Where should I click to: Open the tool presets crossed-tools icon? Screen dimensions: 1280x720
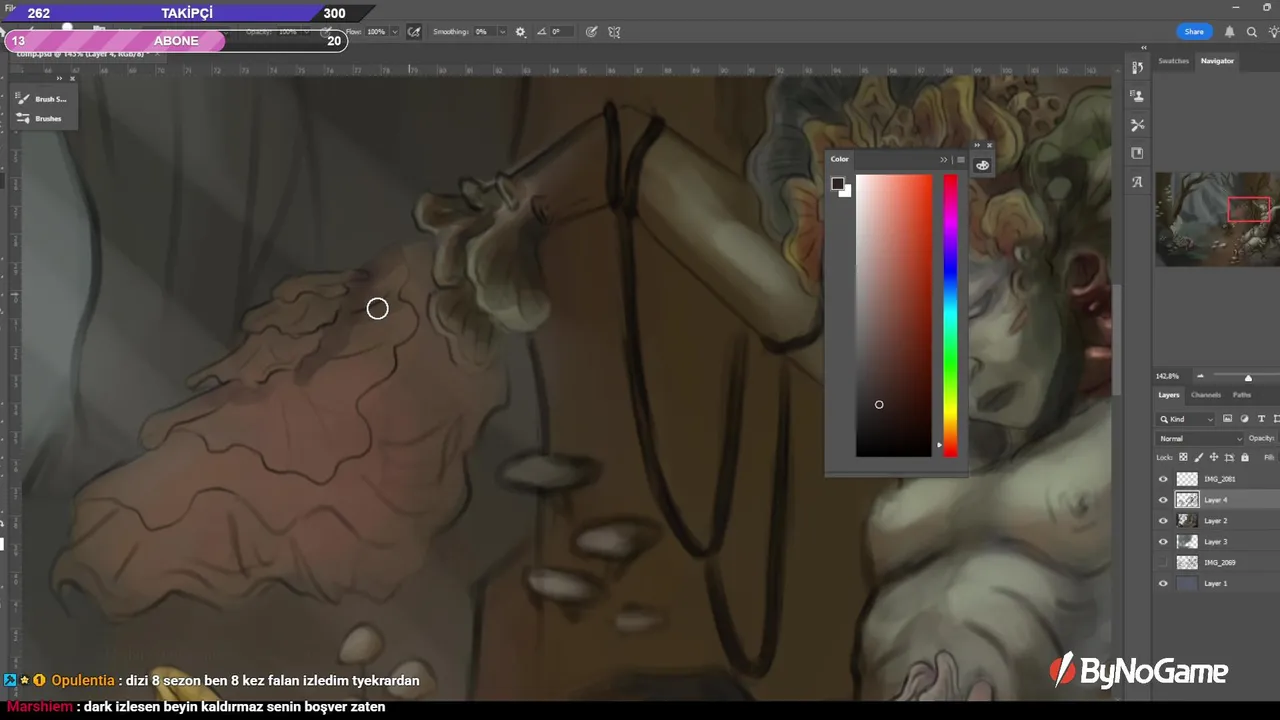pos(1137,125)
